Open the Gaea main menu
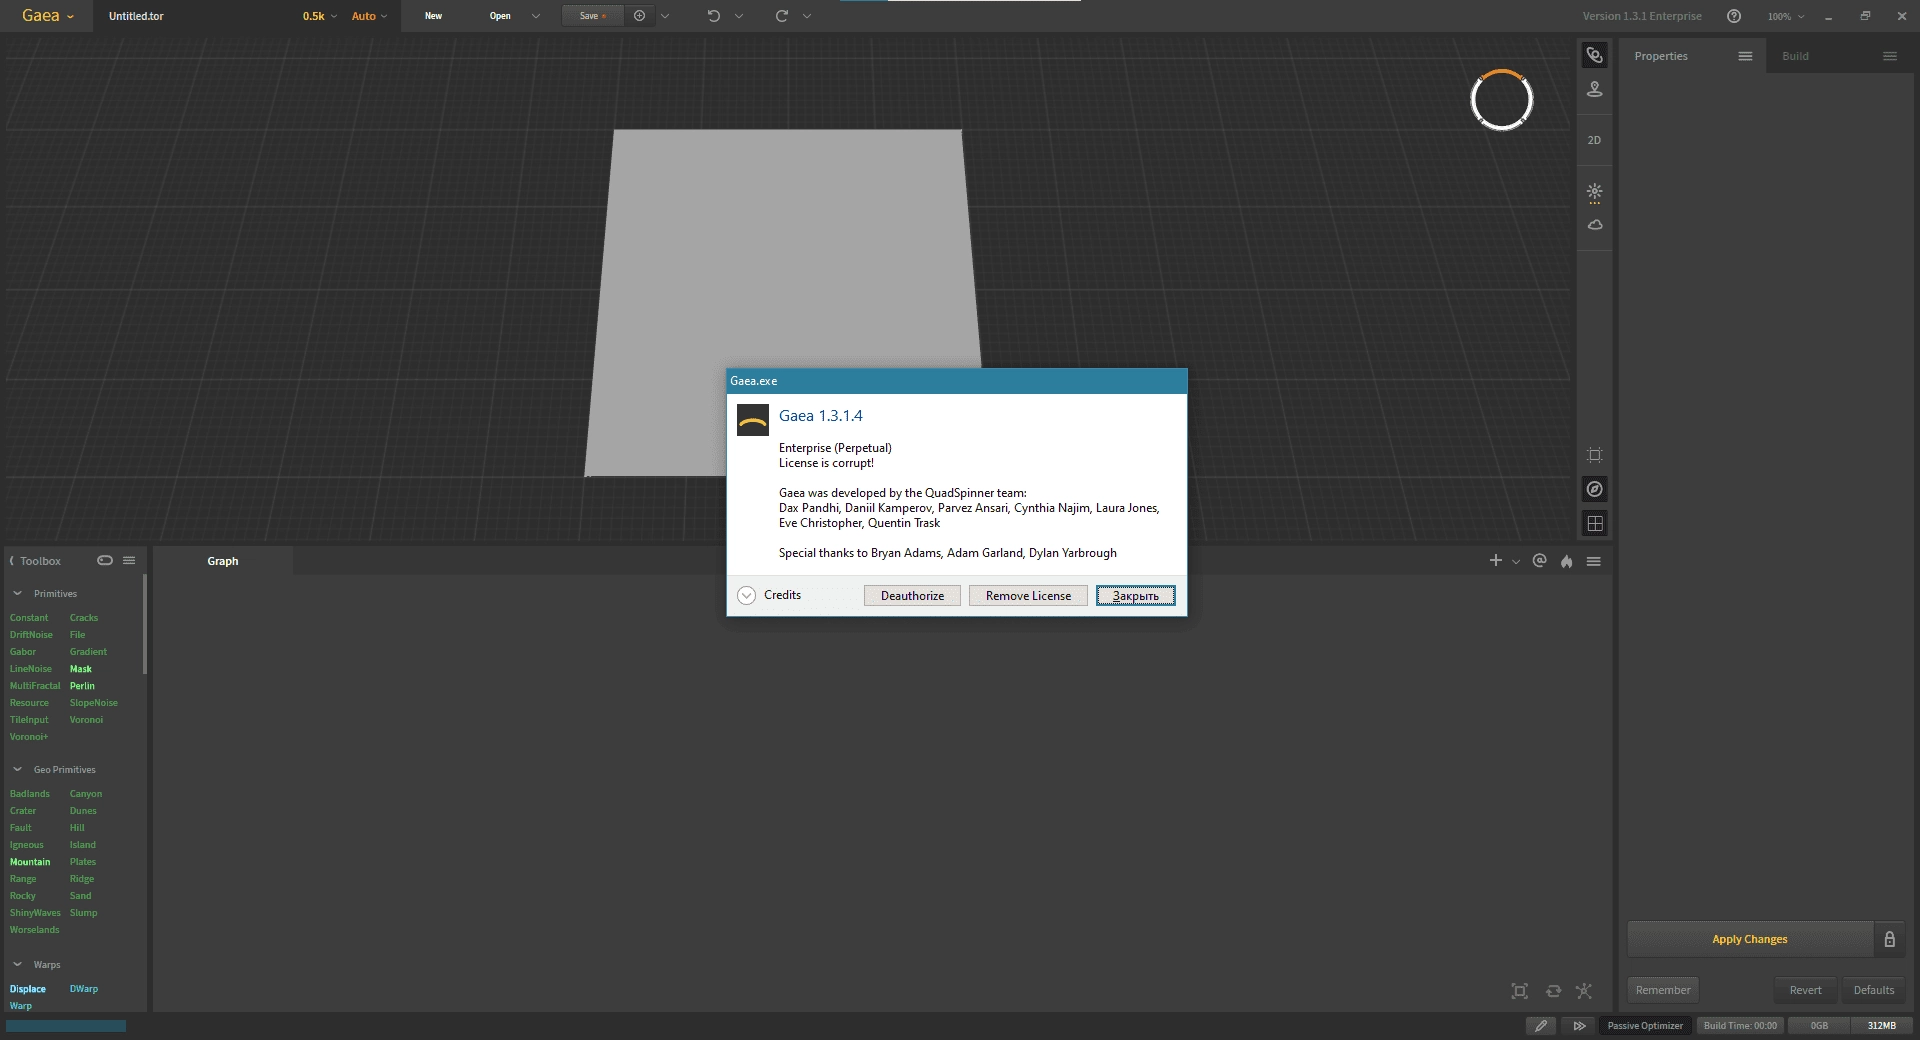 click(48, 16)
